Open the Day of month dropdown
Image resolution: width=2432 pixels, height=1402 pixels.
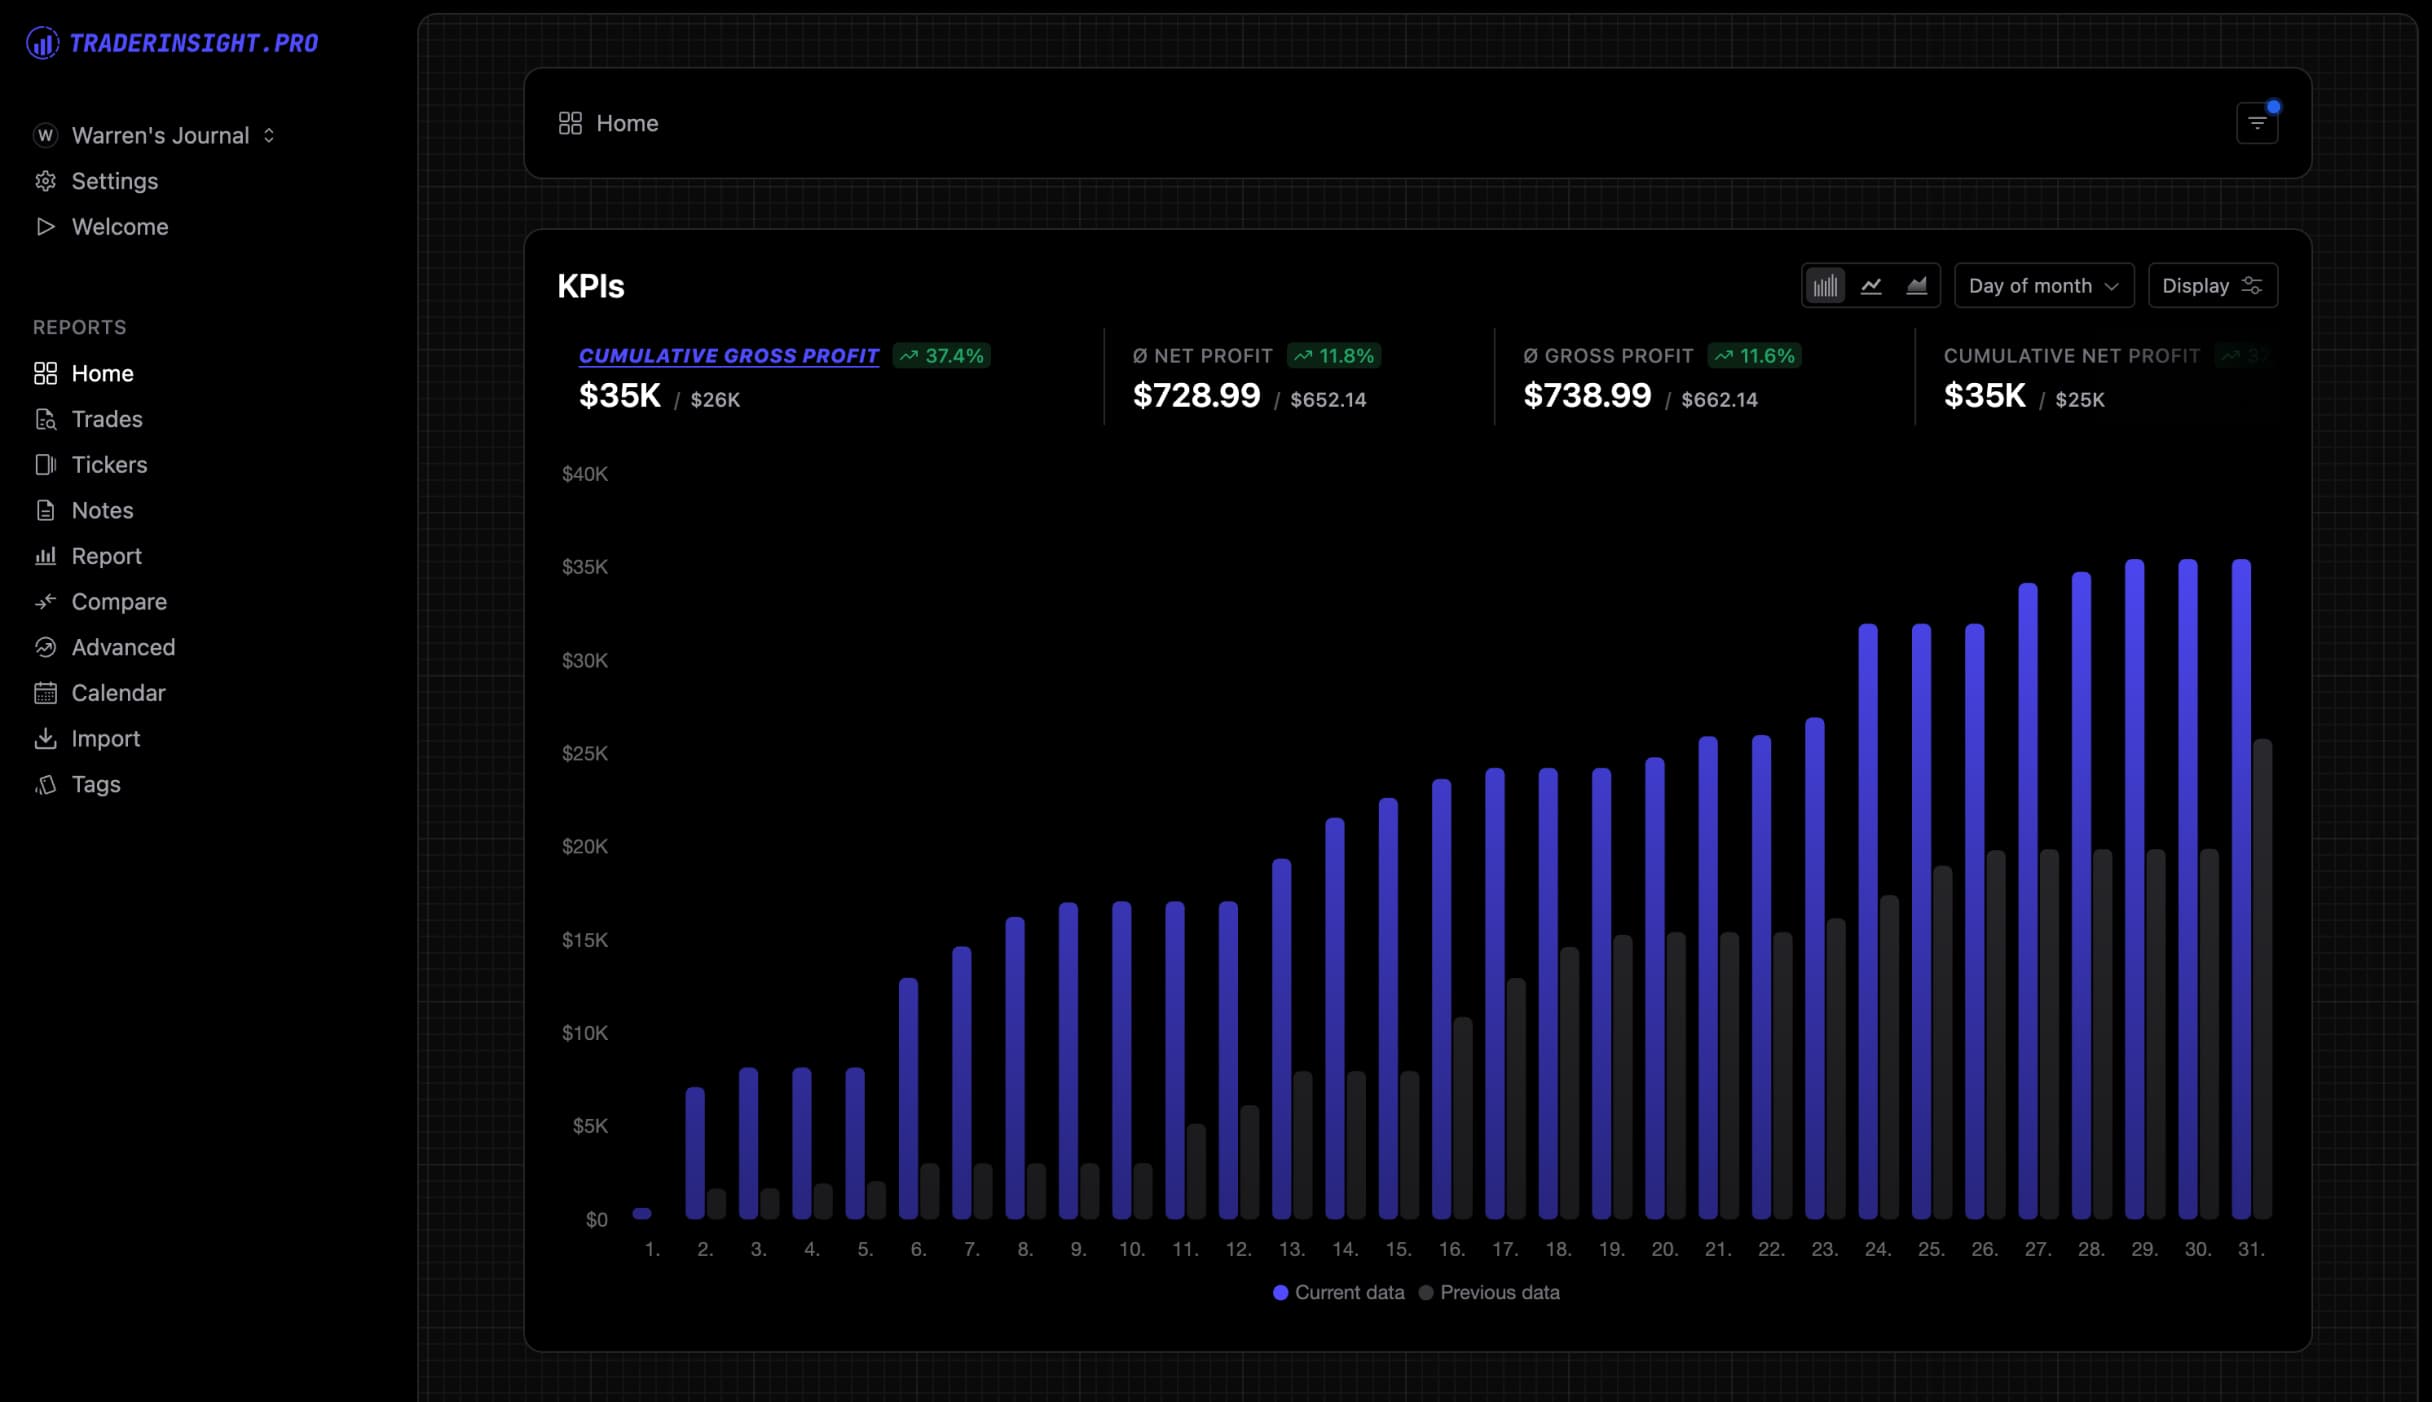[2043, 286]
